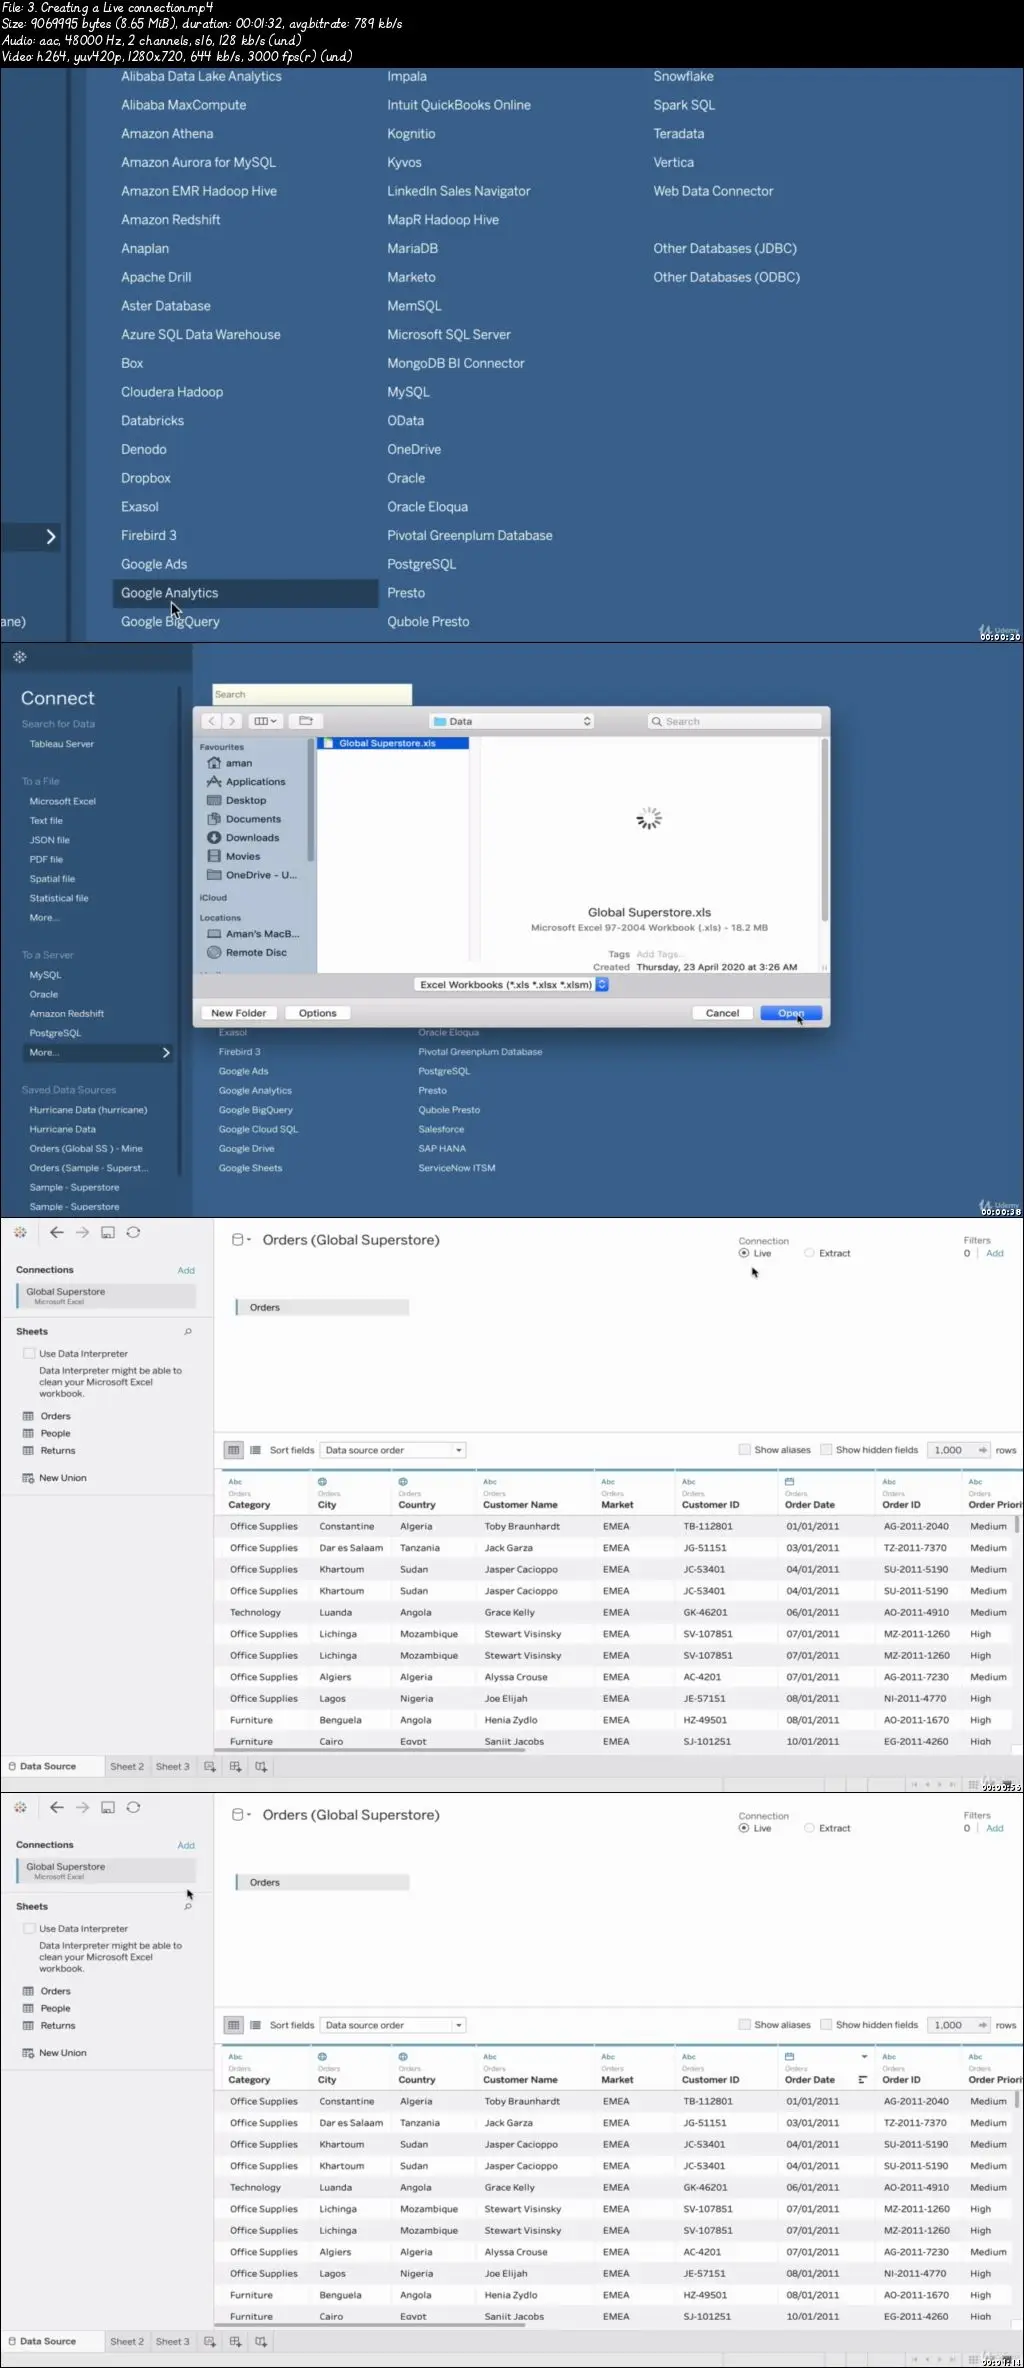Click the Search field inside the file dialog toolbar
The height and width of the screenshot is (2368, 1024).
tap(734, 721)
